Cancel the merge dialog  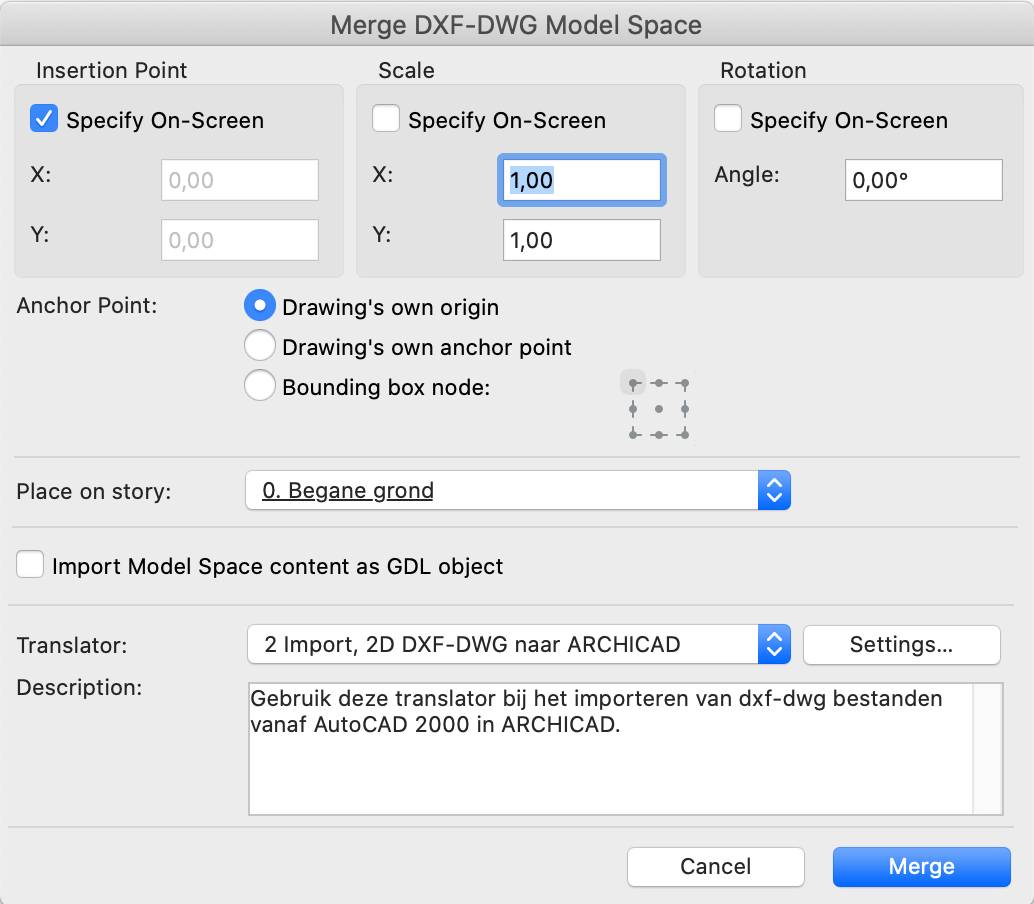(x=715, y=866)
